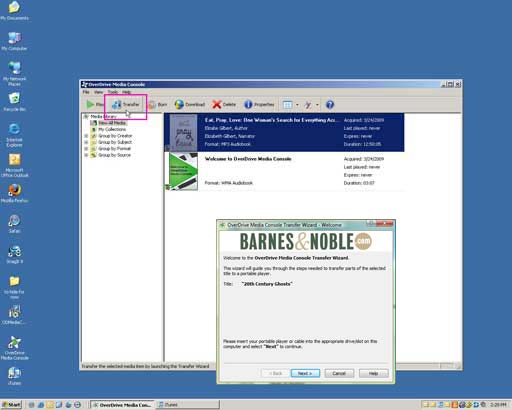Image resolution: width=512 pixels, height=410 pixels.
Task: Select the Media Library root node
Action: tap(103, 116)
